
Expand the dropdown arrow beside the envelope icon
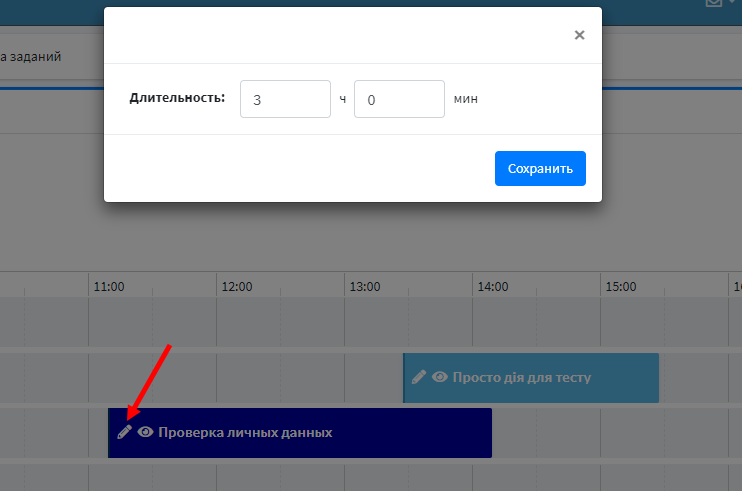click(733, 3)
